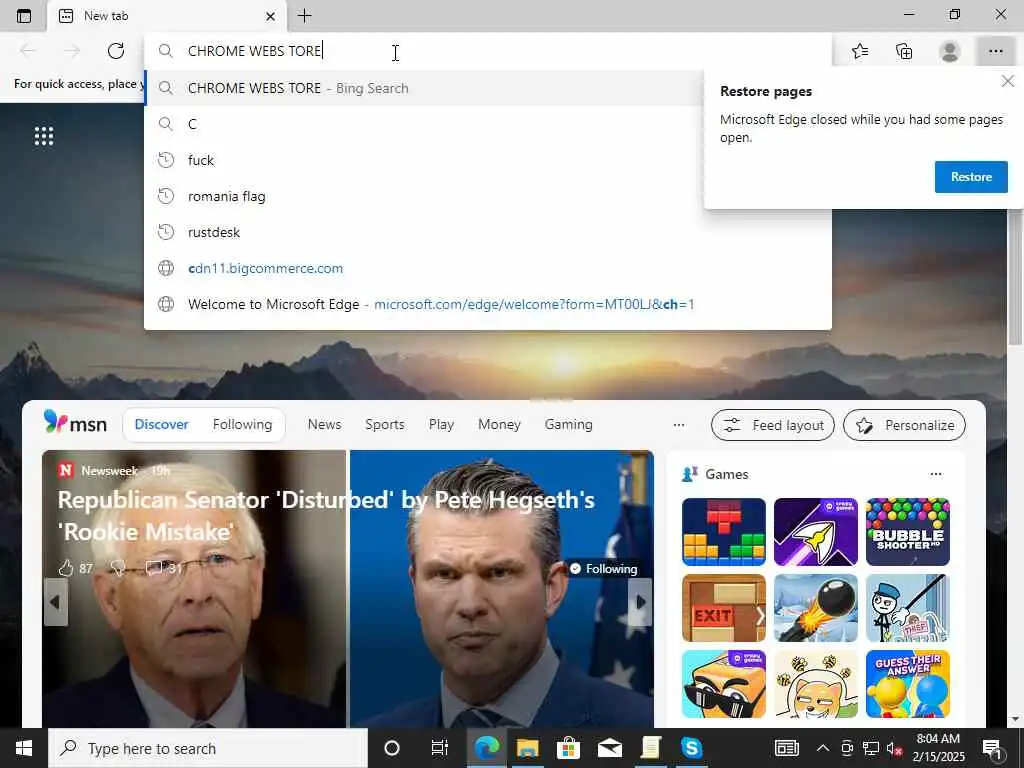Image resolution: width=1024 pixels, height=768 pixels.
Task: Click the Refresh page icon
Action: 116,51
